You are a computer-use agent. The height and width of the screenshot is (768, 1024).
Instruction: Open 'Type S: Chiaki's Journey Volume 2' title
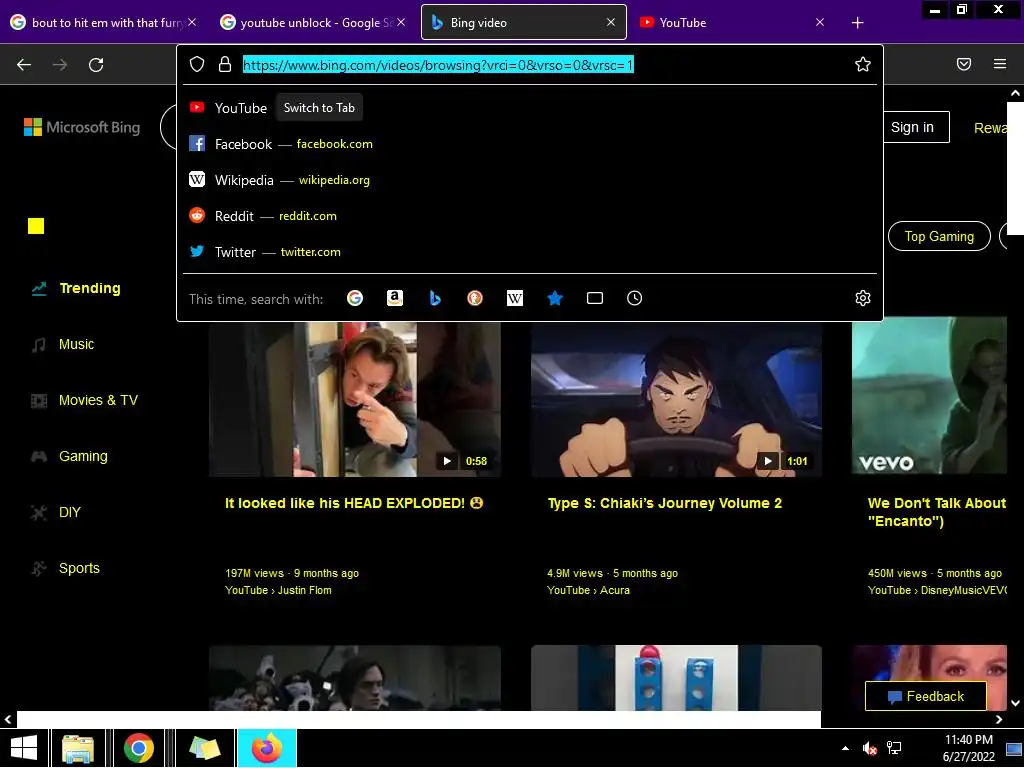point(665,503)
